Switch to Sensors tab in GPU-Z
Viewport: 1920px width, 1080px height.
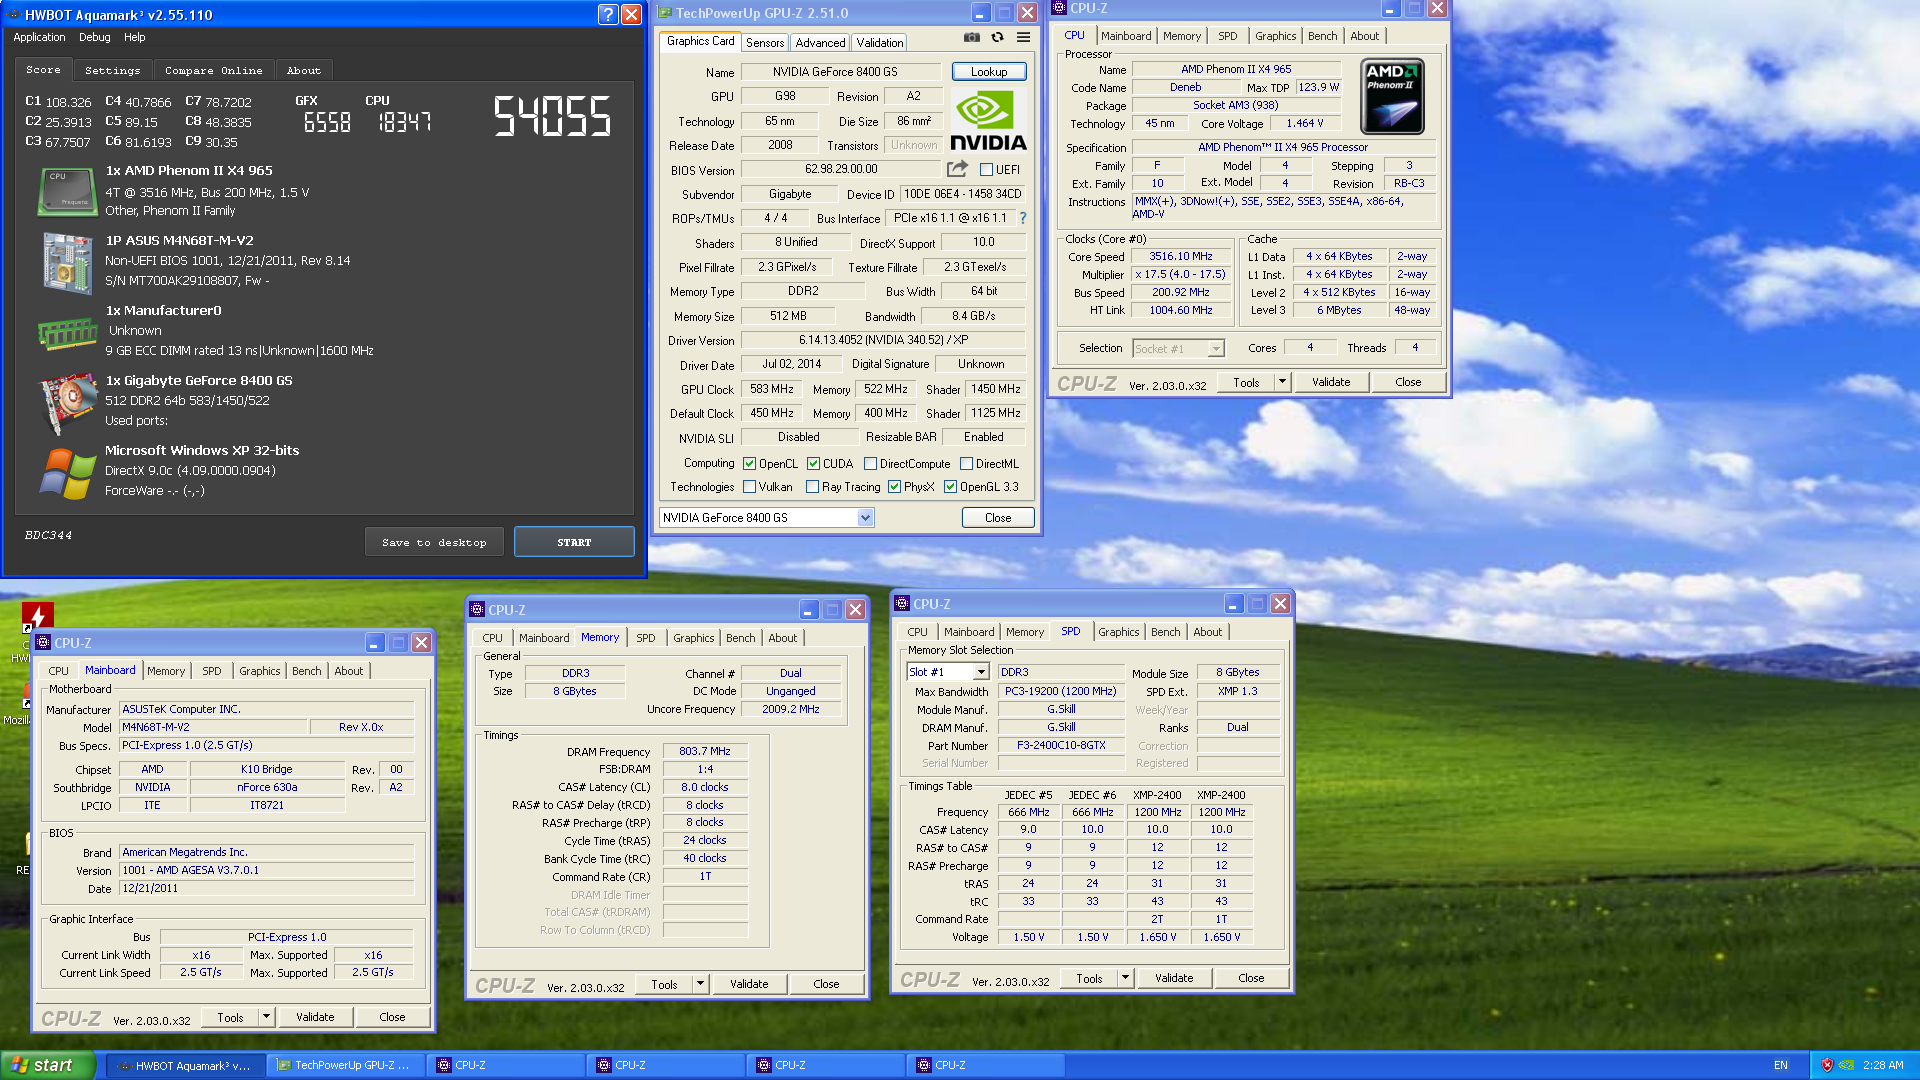coord(765,42)
